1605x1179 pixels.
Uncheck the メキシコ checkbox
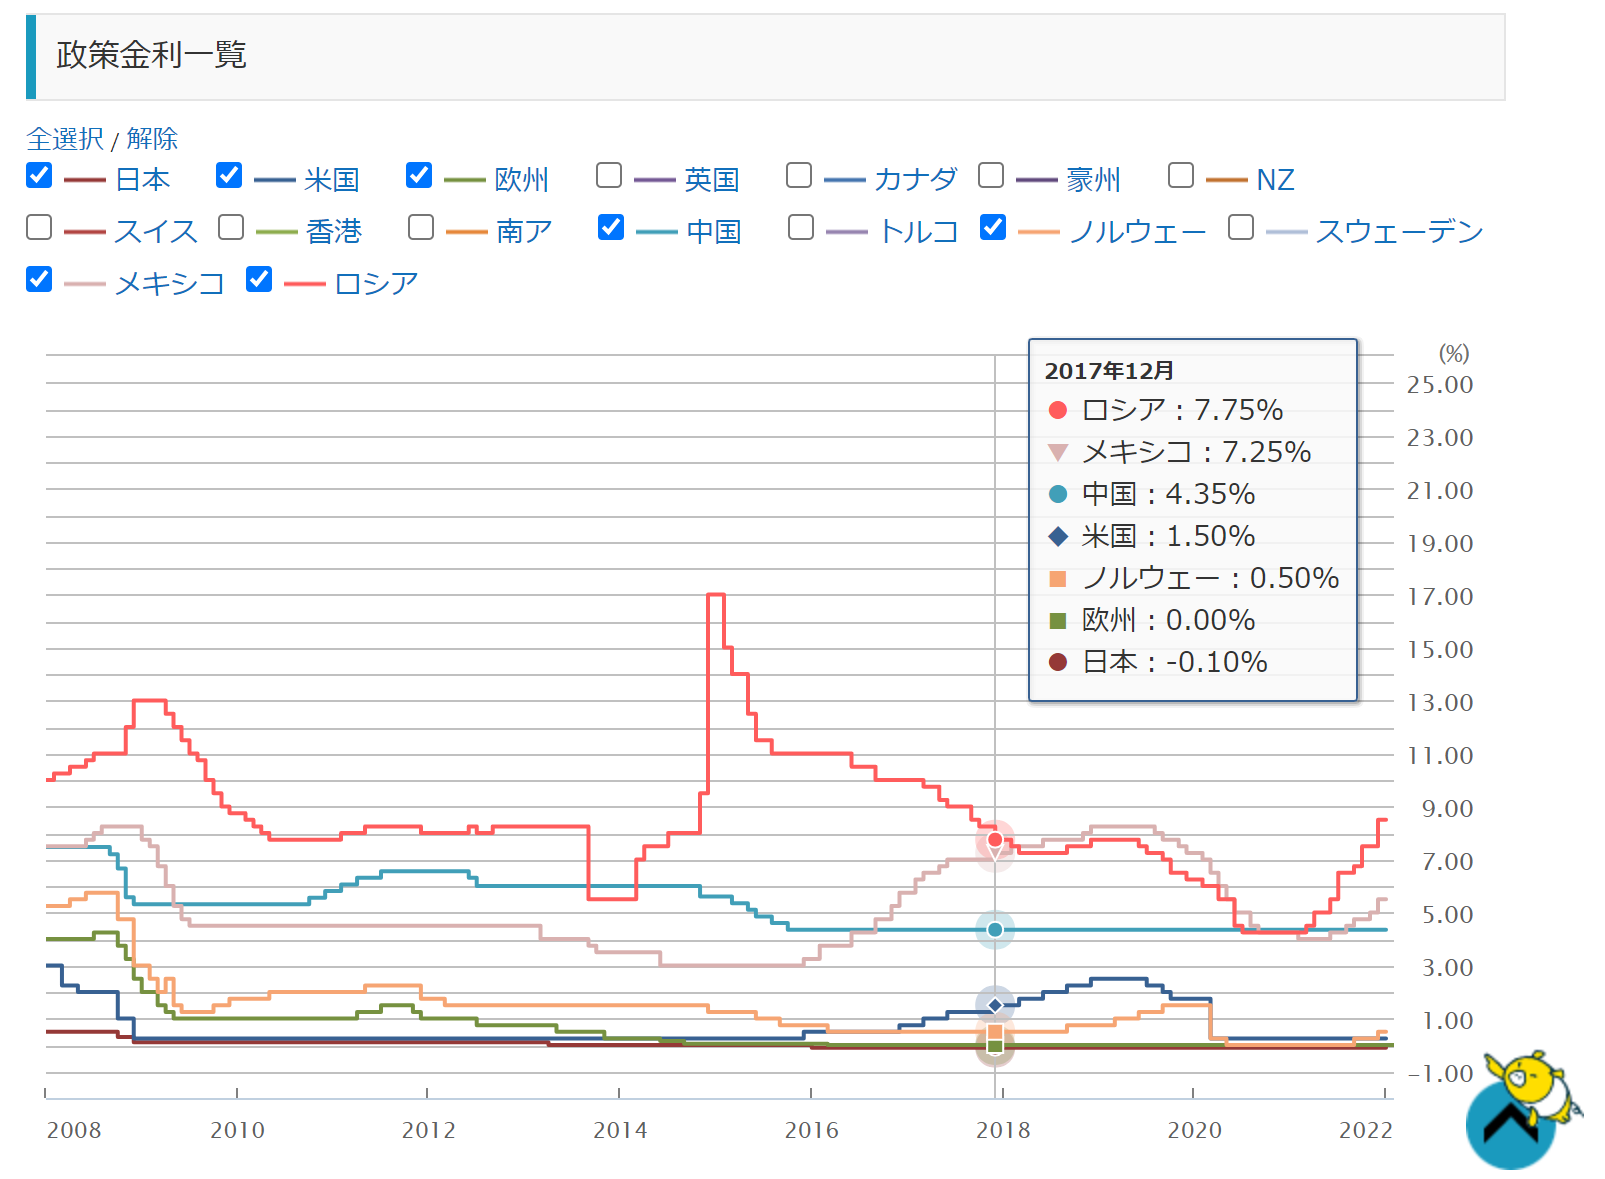pyautogui.click(x=39, y=279)
